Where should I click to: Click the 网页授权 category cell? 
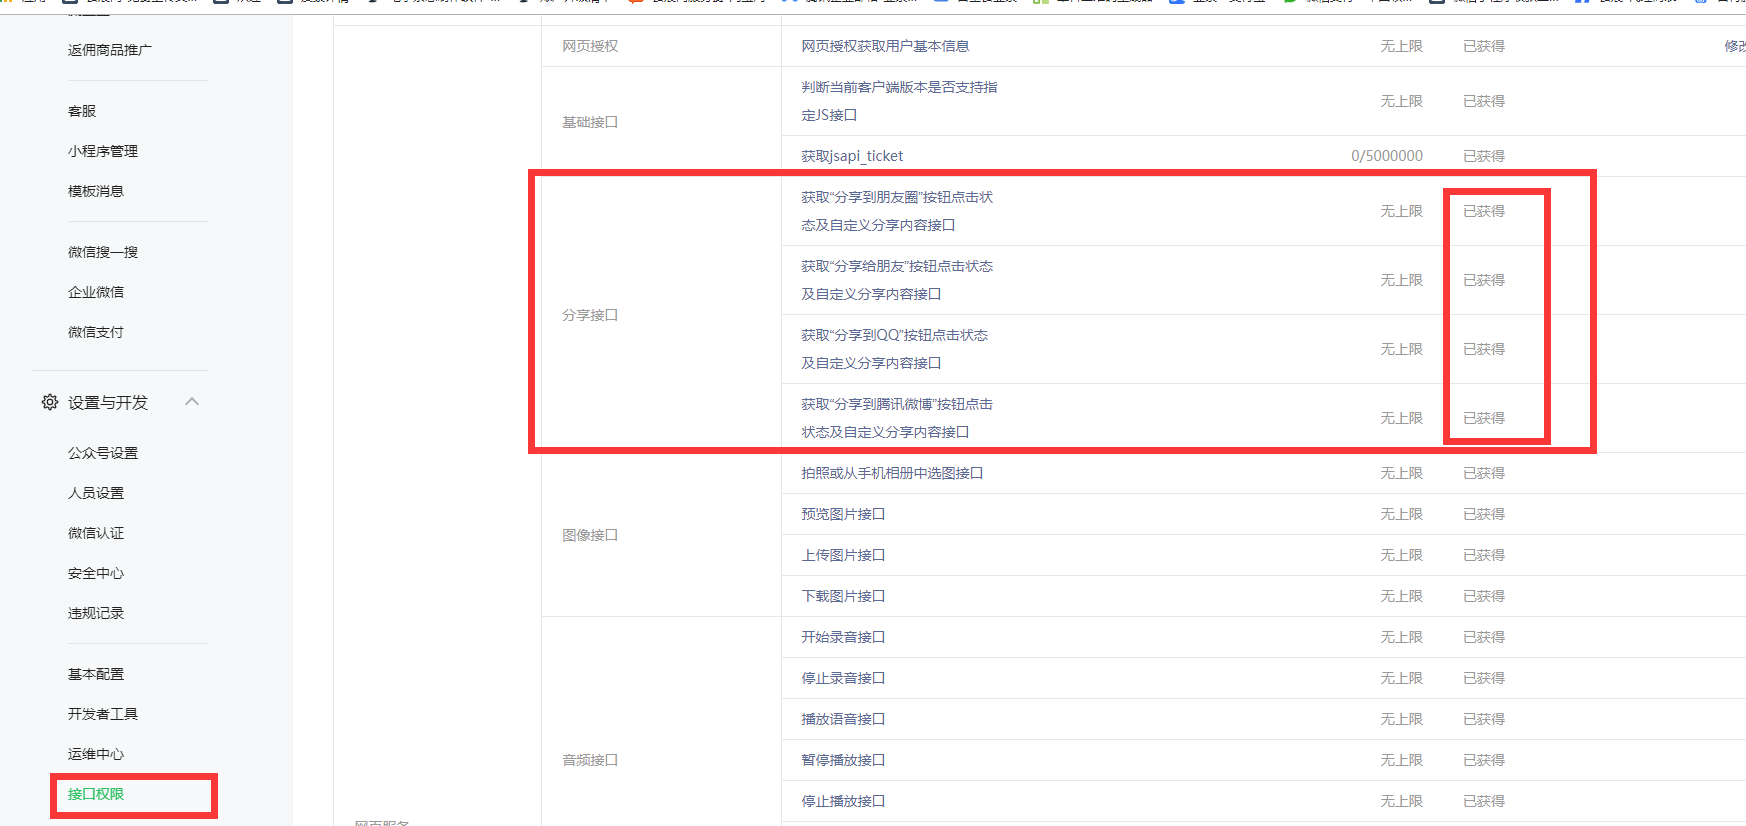point(590,46)
